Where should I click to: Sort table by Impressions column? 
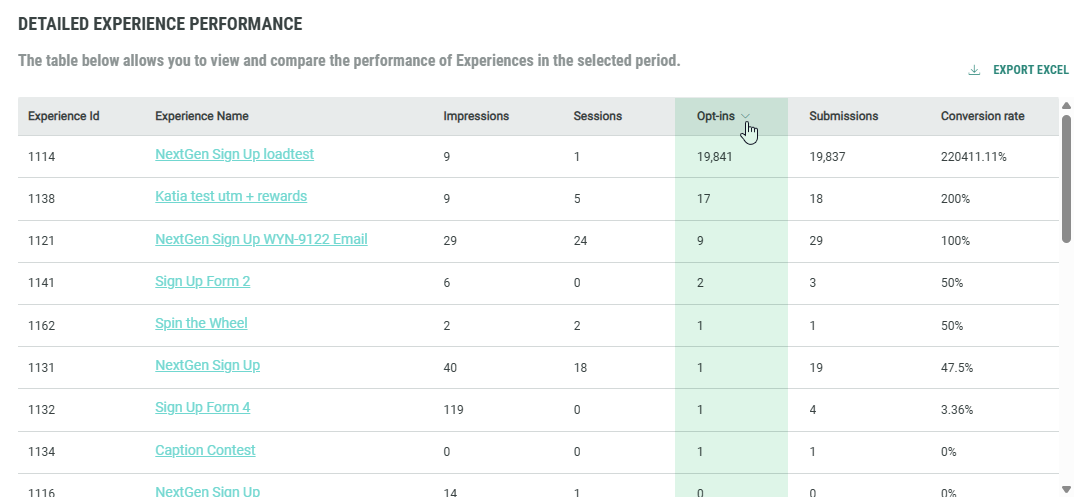[476, 116]
